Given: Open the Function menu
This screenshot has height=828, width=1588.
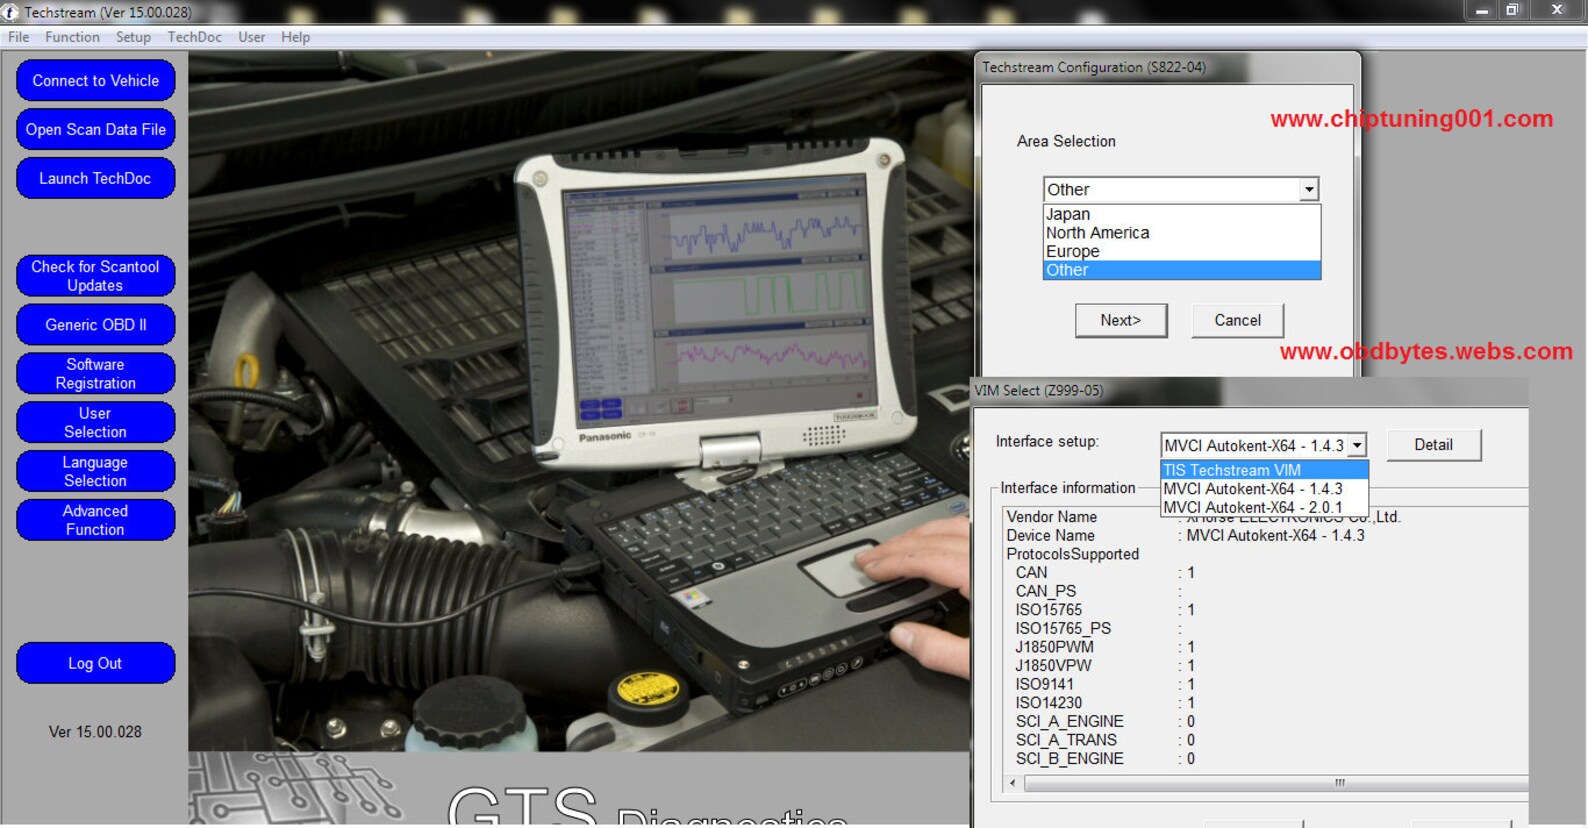Looking at the screenshot, I should [72, 37].
